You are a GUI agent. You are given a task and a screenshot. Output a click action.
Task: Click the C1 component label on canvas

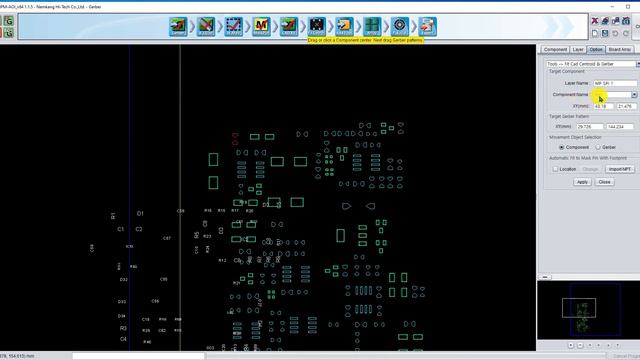pos(120,229)
